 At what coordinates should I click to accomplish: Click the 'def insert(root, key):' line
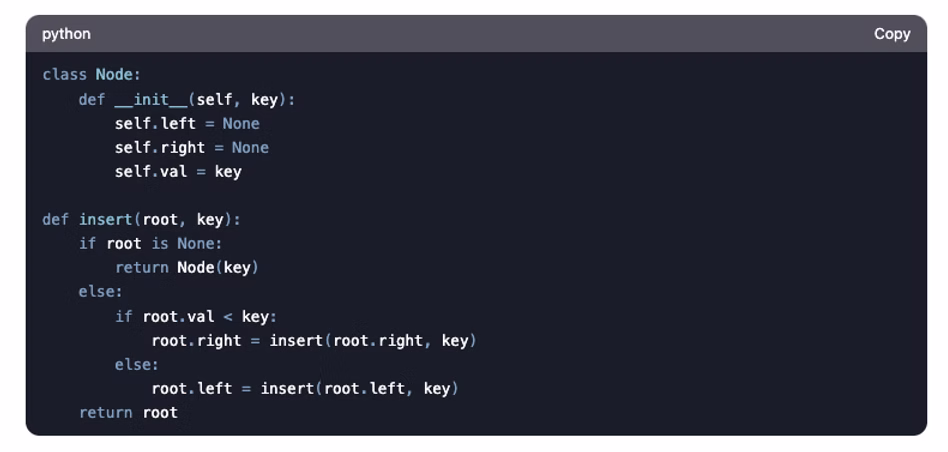(141, 220)
